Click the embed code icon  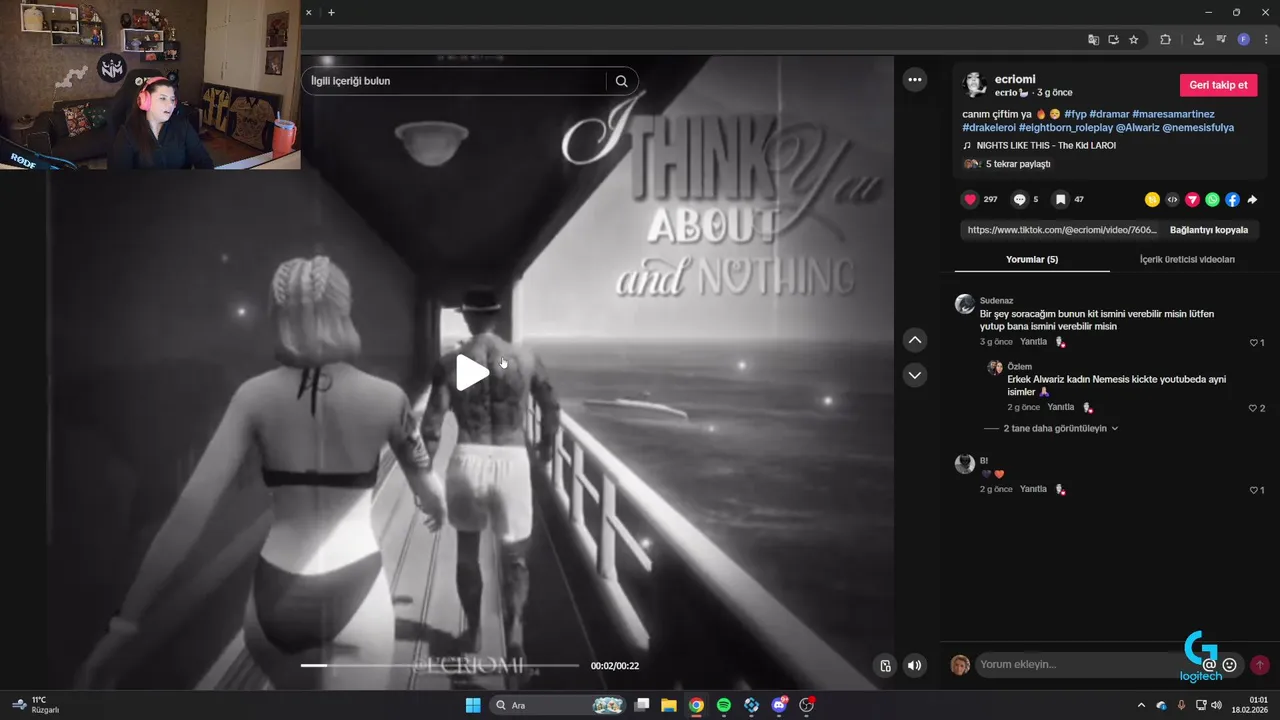(1172, 200)
